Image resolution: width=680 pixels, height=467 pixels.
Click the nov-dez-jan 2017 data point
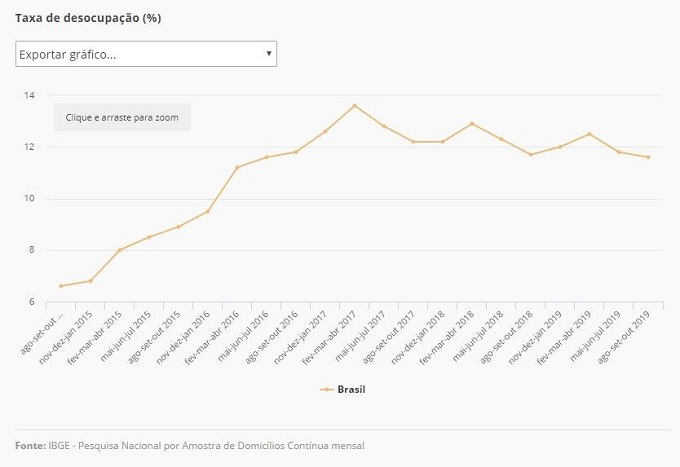click(x=325, y=131)
